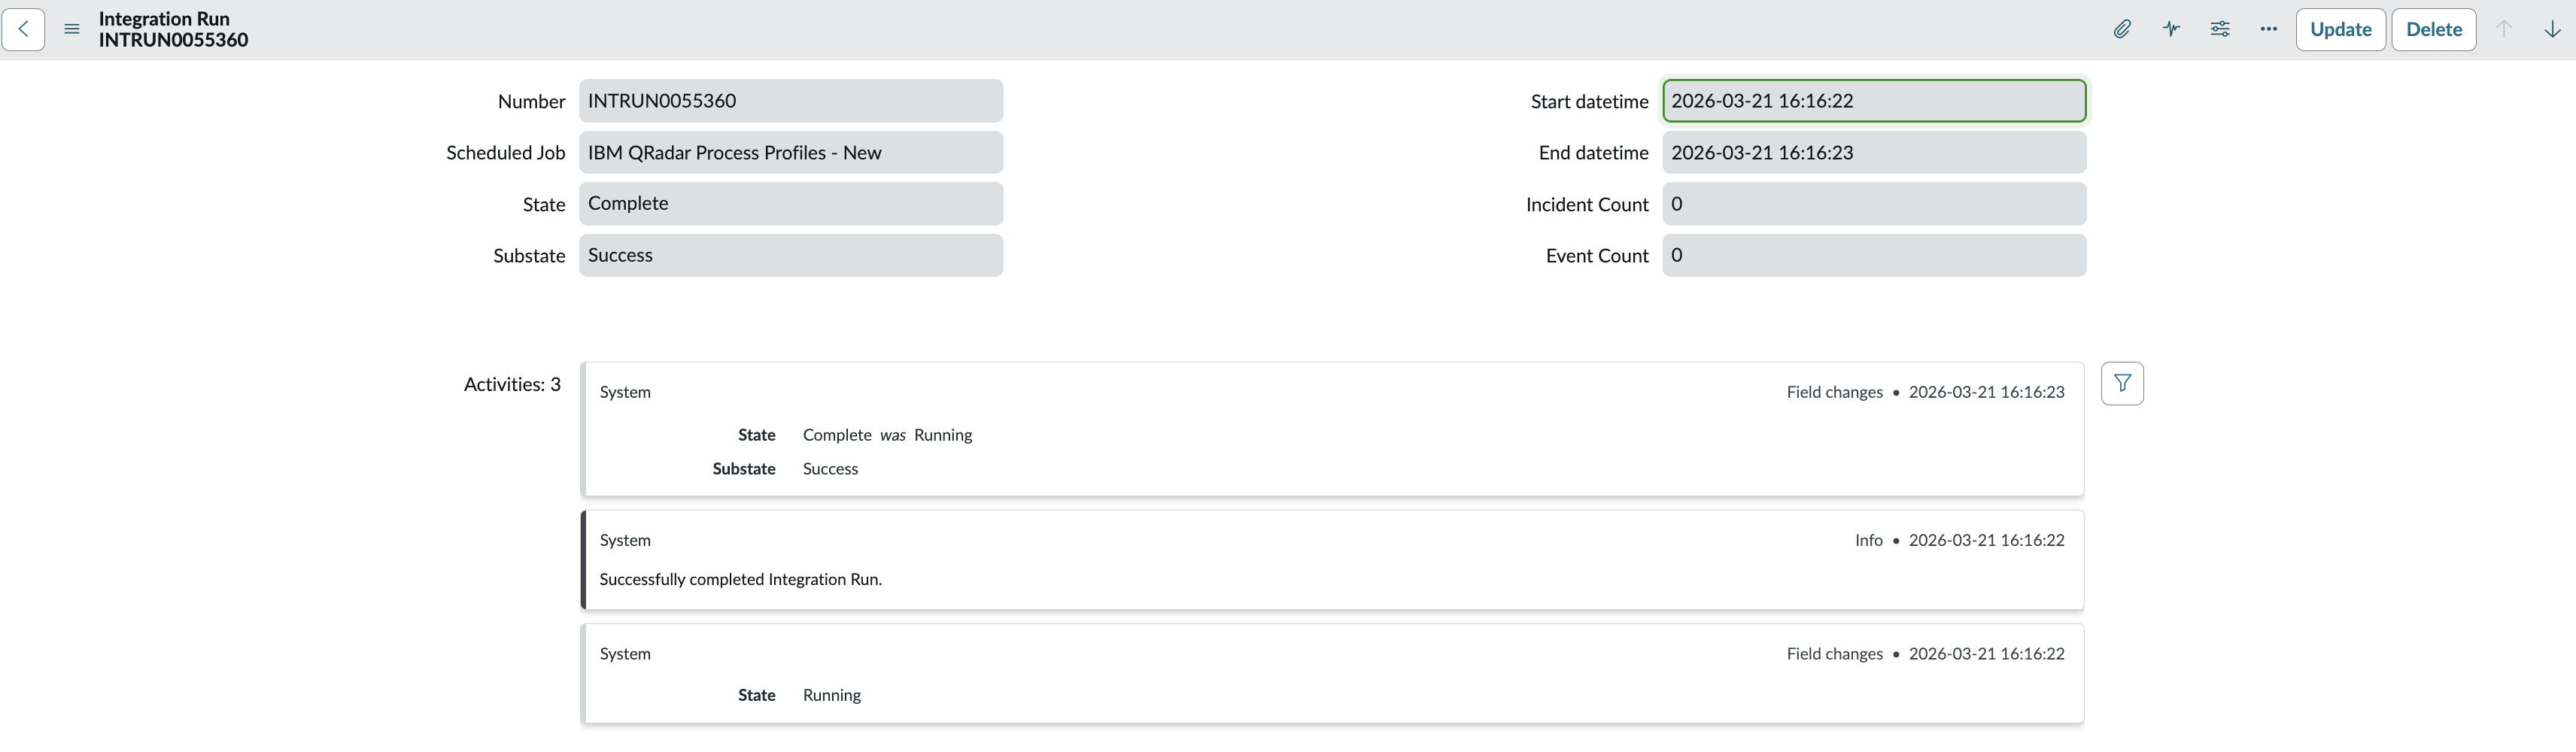Image resolution: width=2576 pixels, height=752 pixels.
Task: Open the personalize form sliders icon
Action: point(2219,29)
